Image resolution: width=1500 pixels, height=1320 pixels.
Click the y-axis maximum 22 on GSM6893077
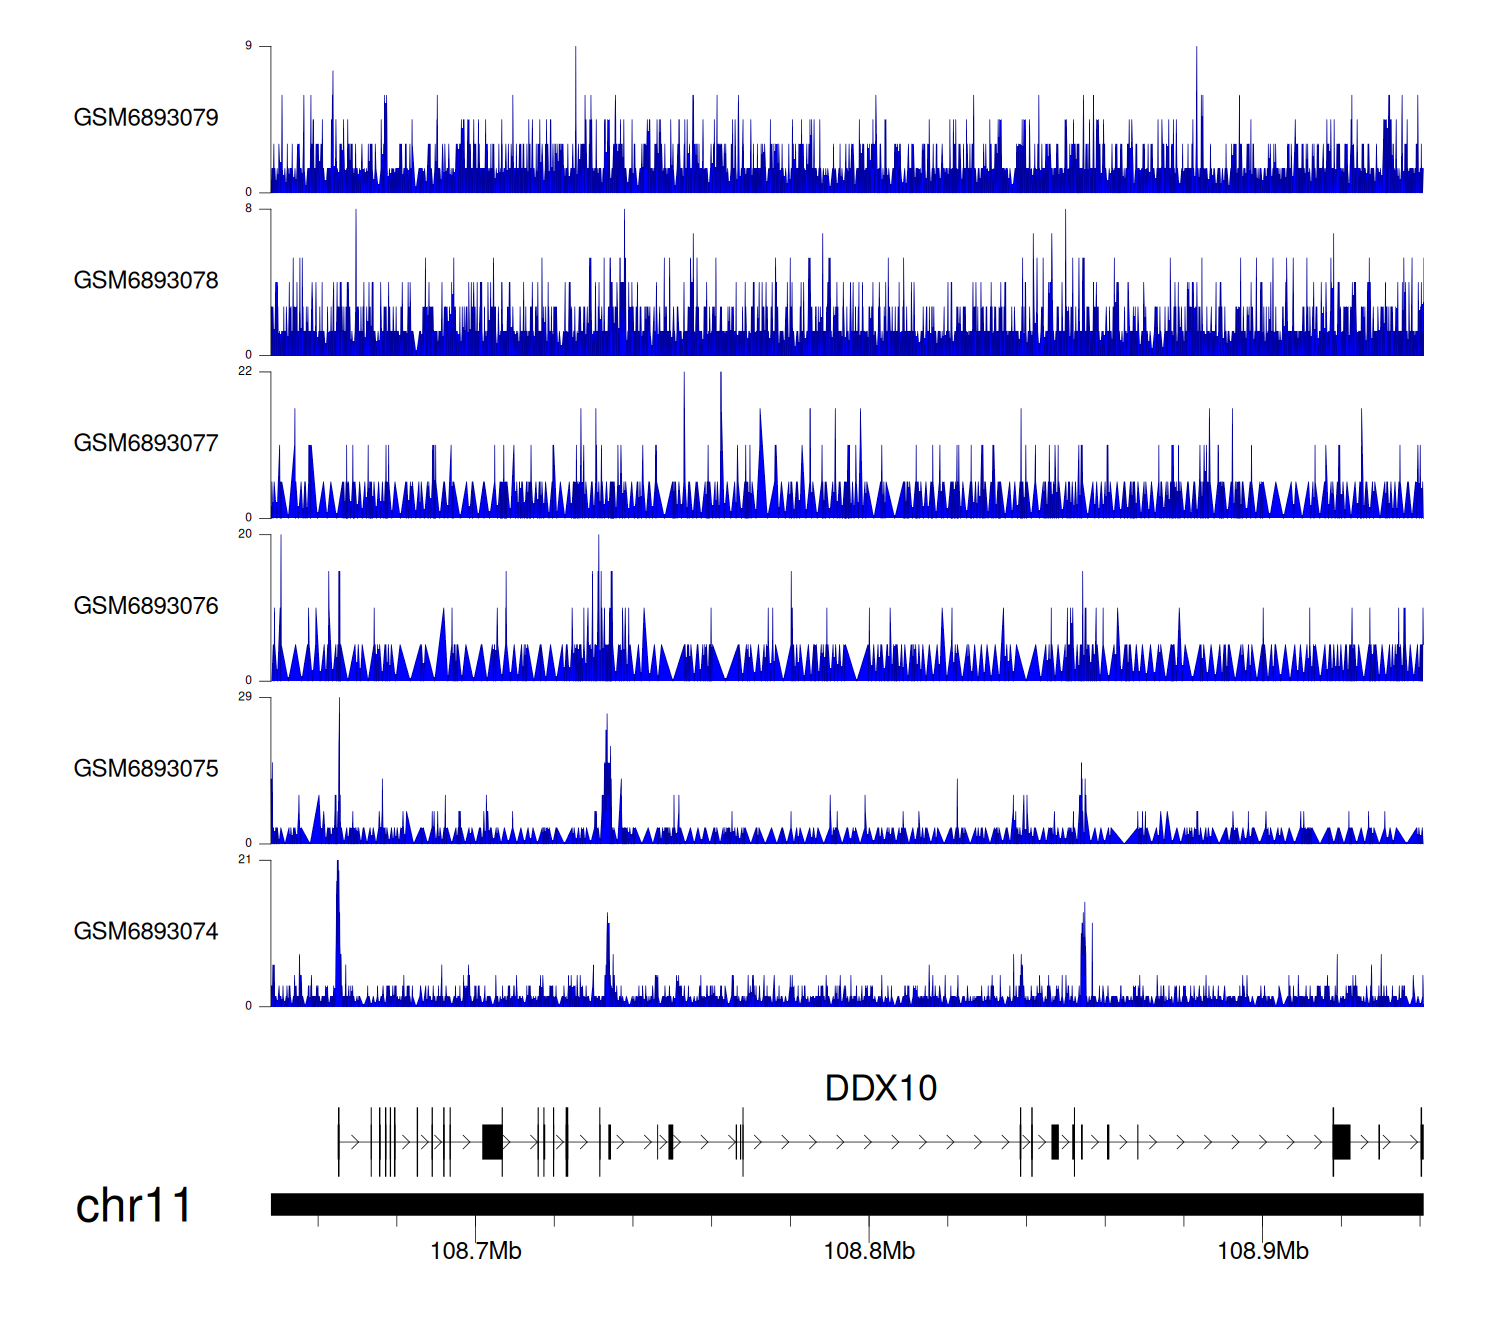245,371
